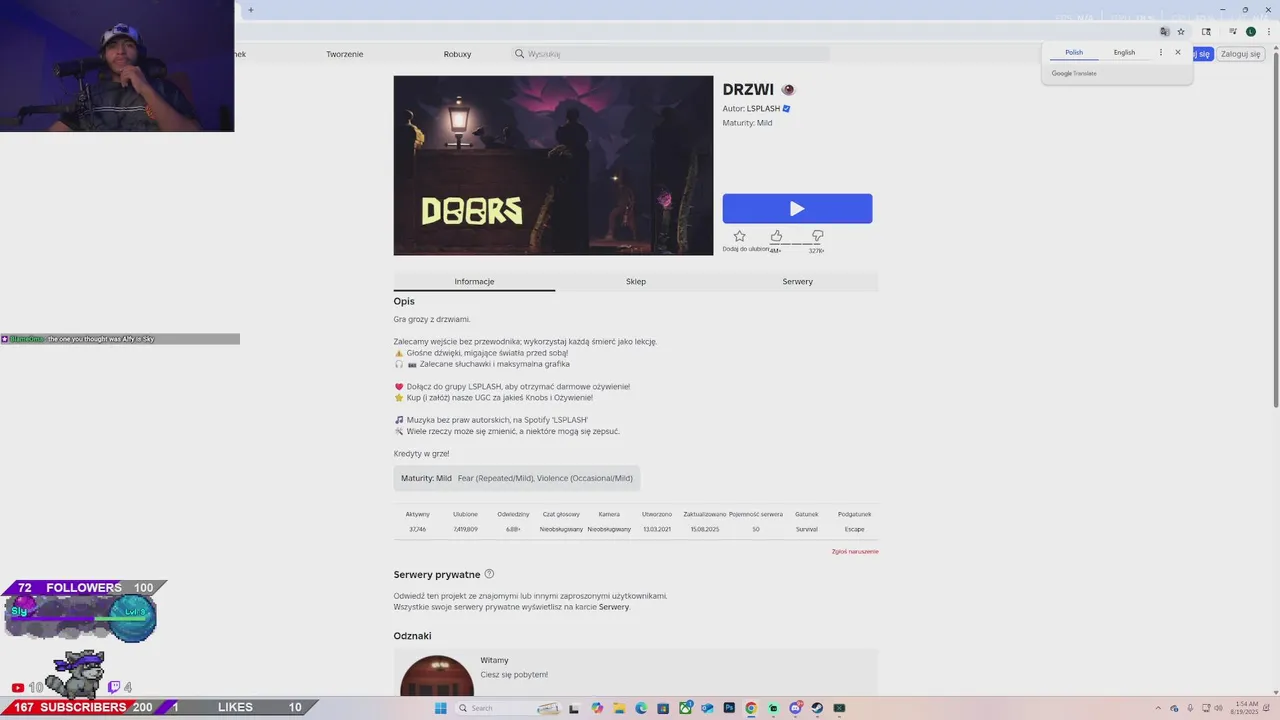Click the Witamy badge title
This screenshot has height=720, width=1280.
[494, 660]
